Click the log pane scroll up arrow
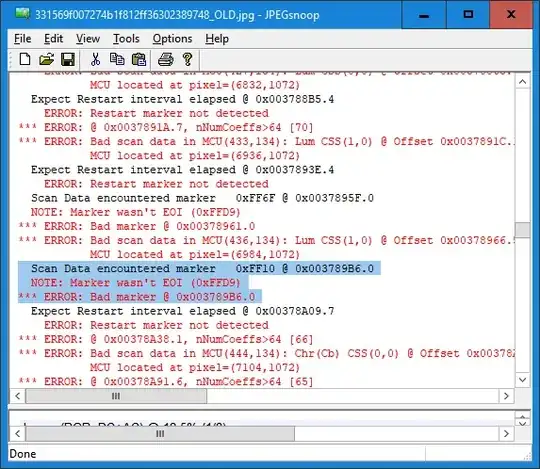The height and width of the screenshot is (469, 540). click(522, 82)
